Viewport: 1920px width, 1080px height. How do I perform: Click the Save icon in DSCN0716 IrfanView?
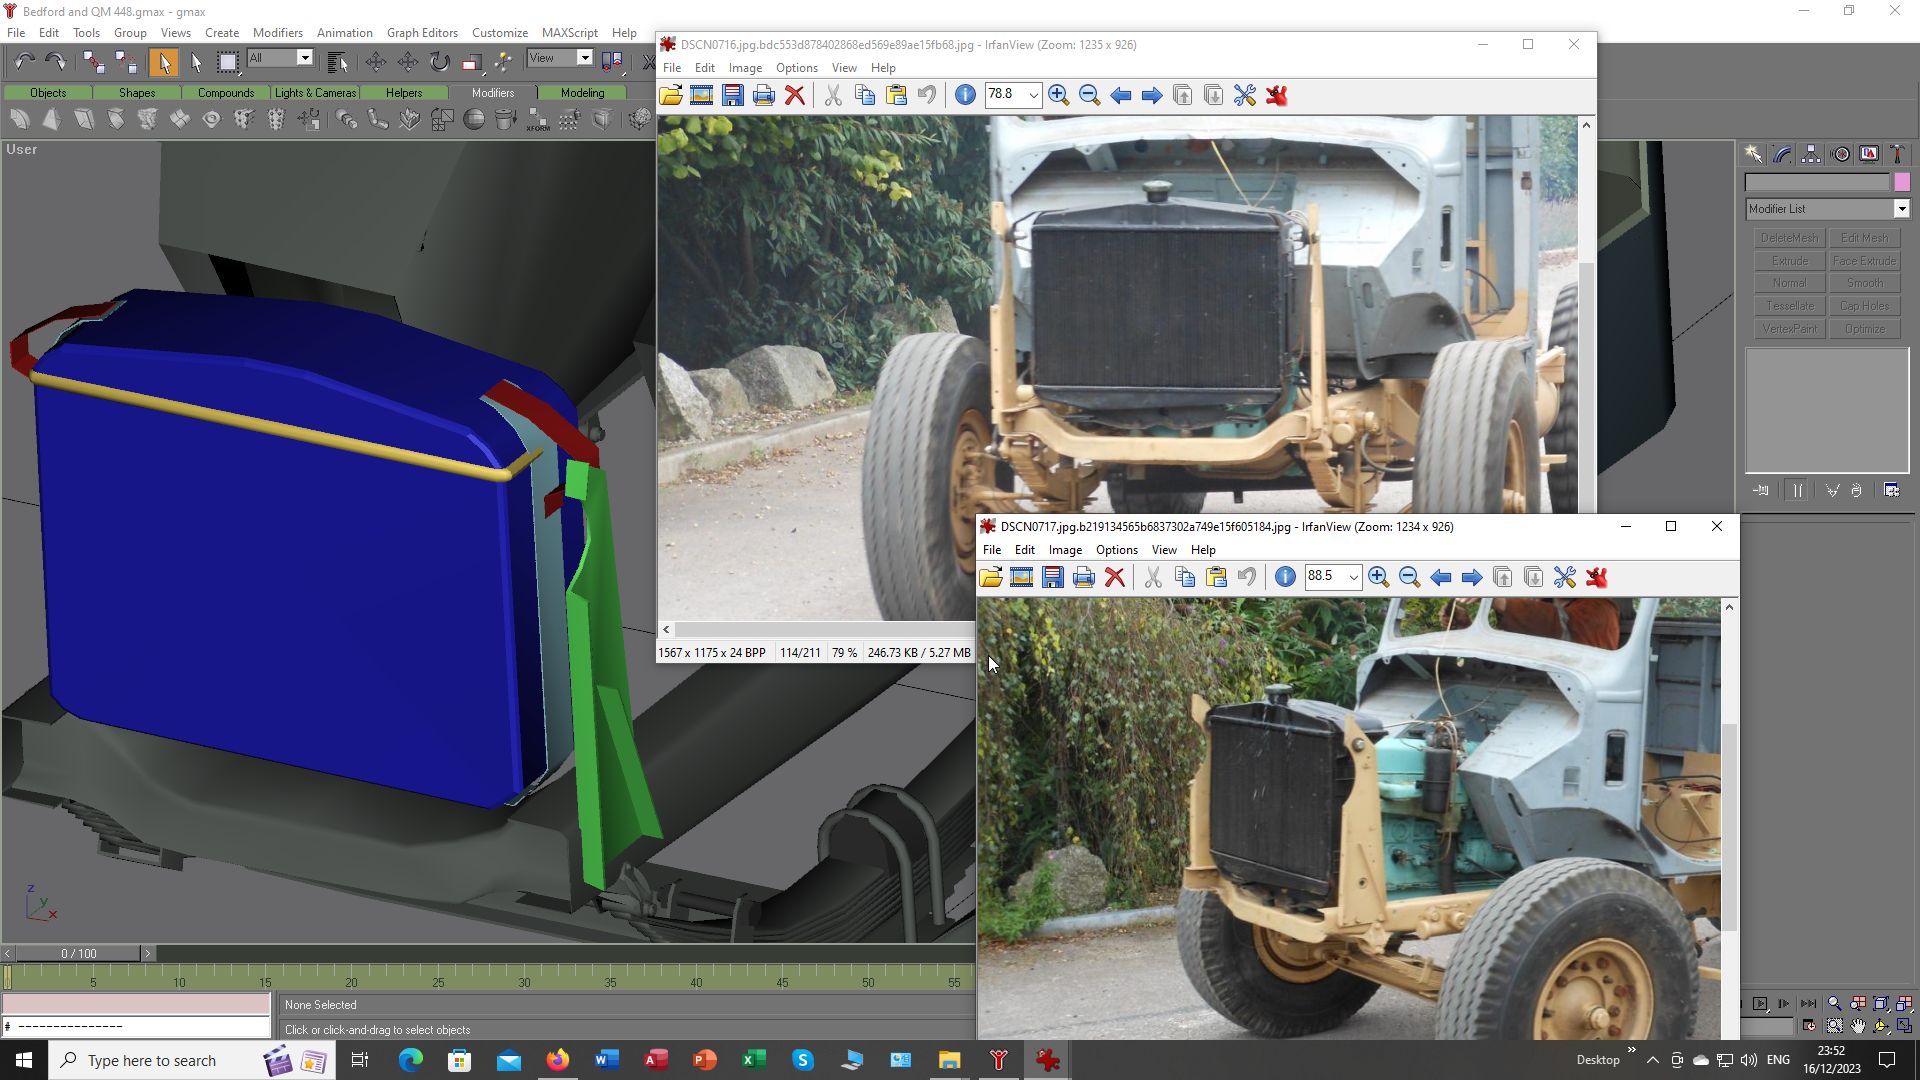(733, 96)
